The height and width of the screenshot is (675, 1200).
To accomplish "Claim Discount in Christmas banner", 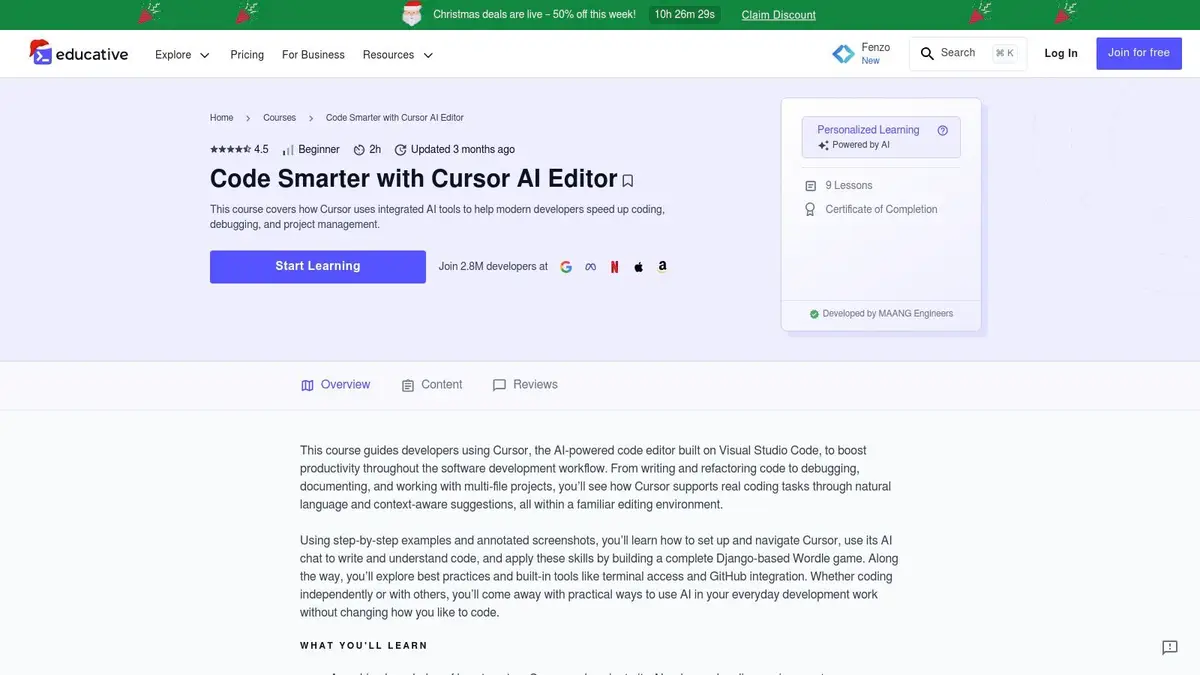I will (x=778, y=15).
